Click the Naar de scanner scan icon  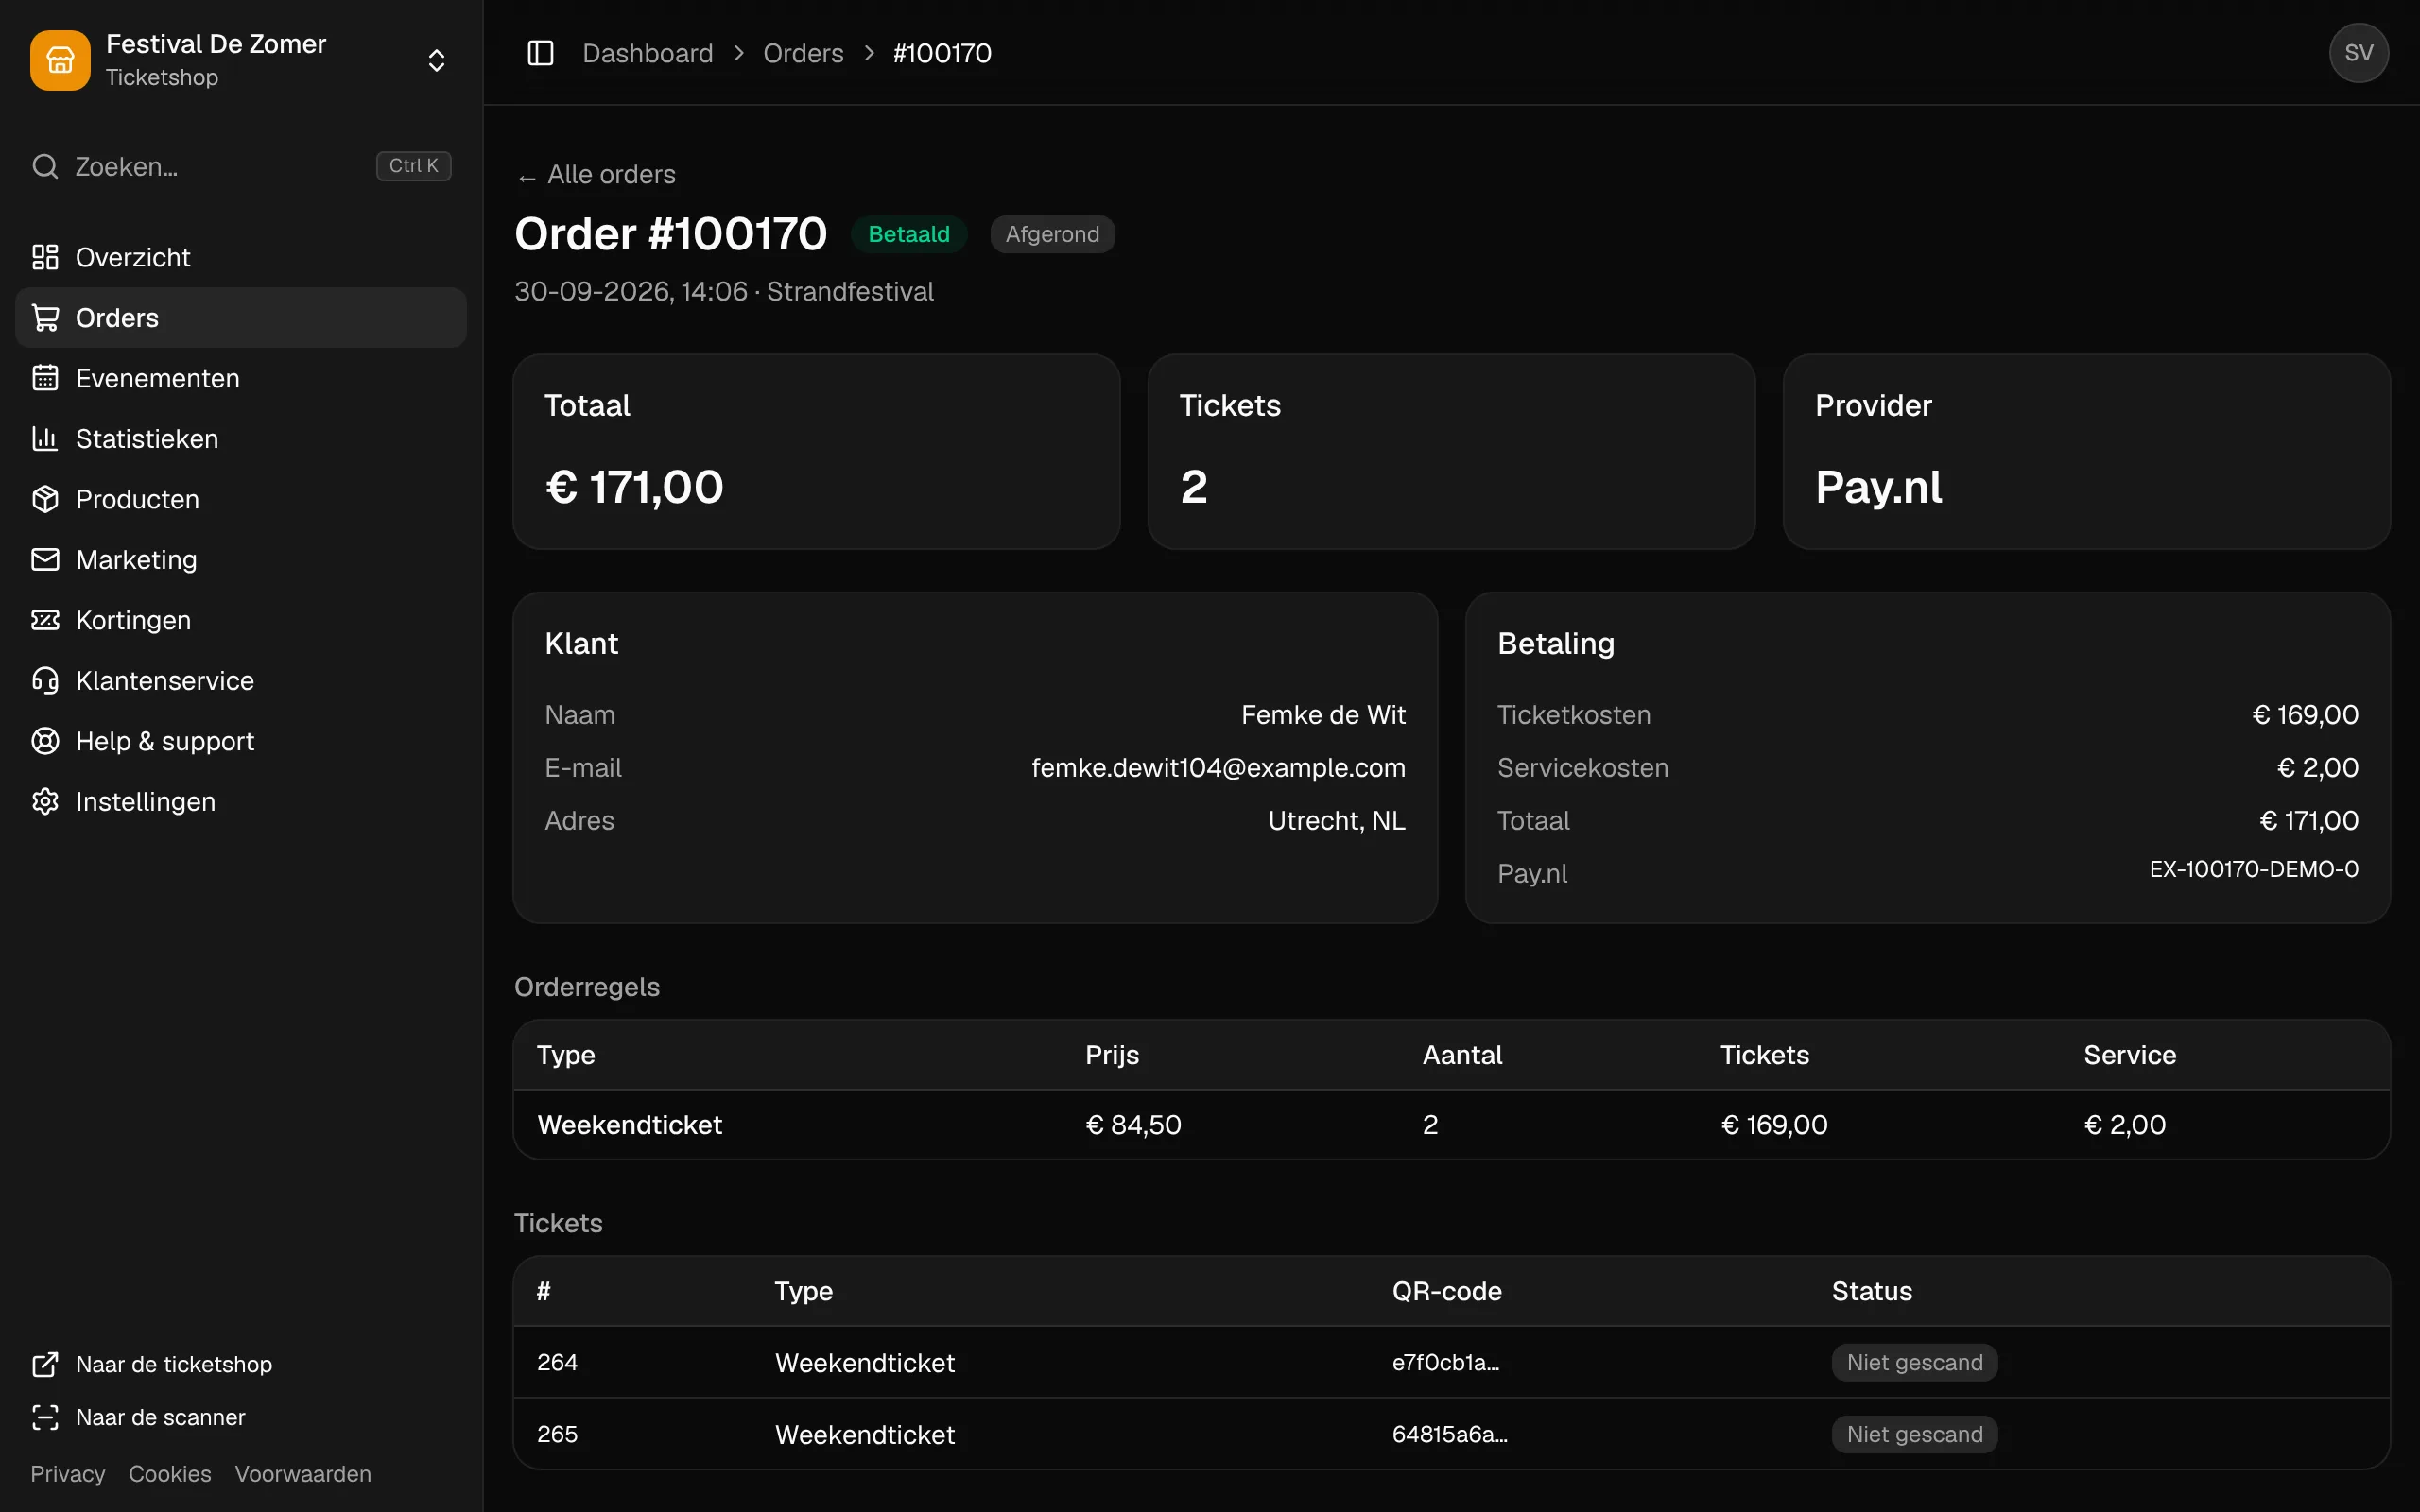pos(45,1417)
